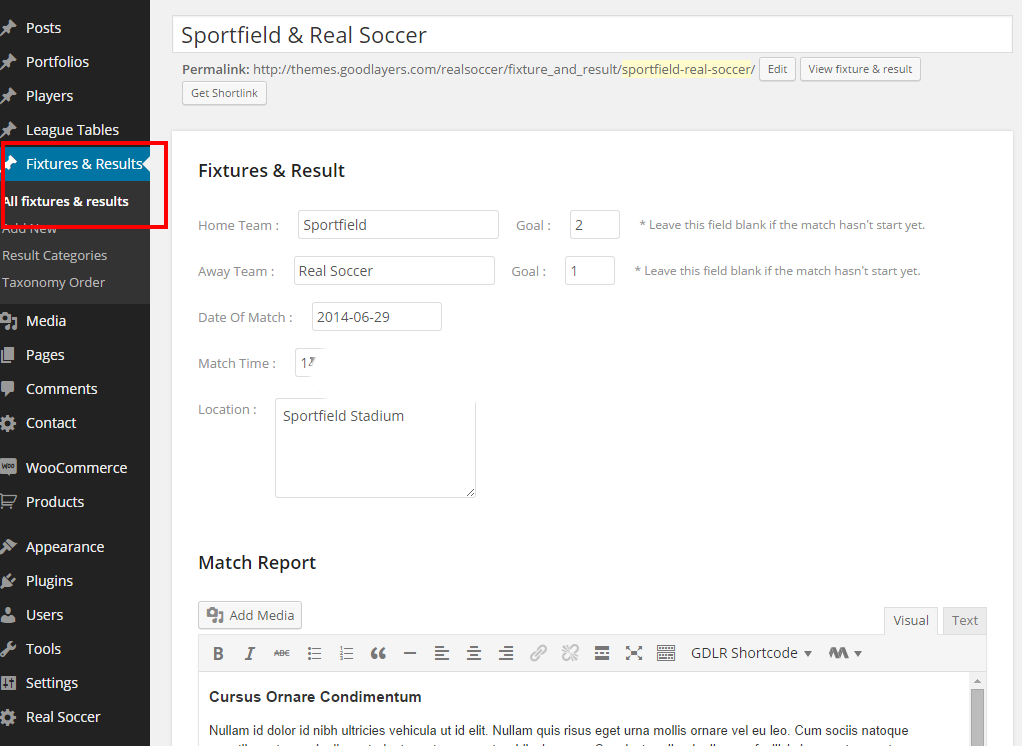1022x746 pixels.
Task: Switch to the Text editor tab
Action: [964, 620]
